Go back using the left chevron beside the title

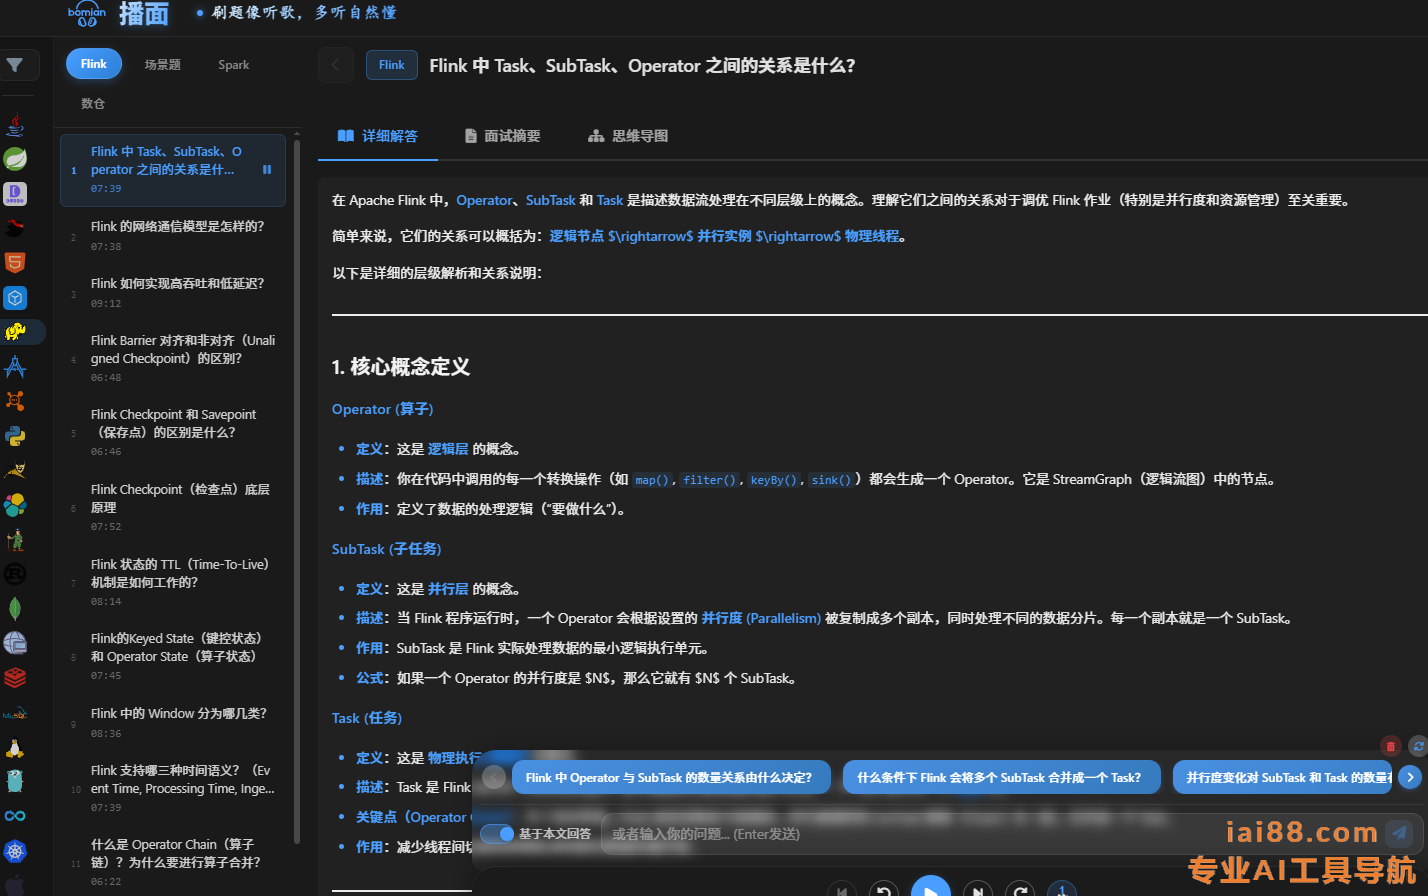coord(335,65)
